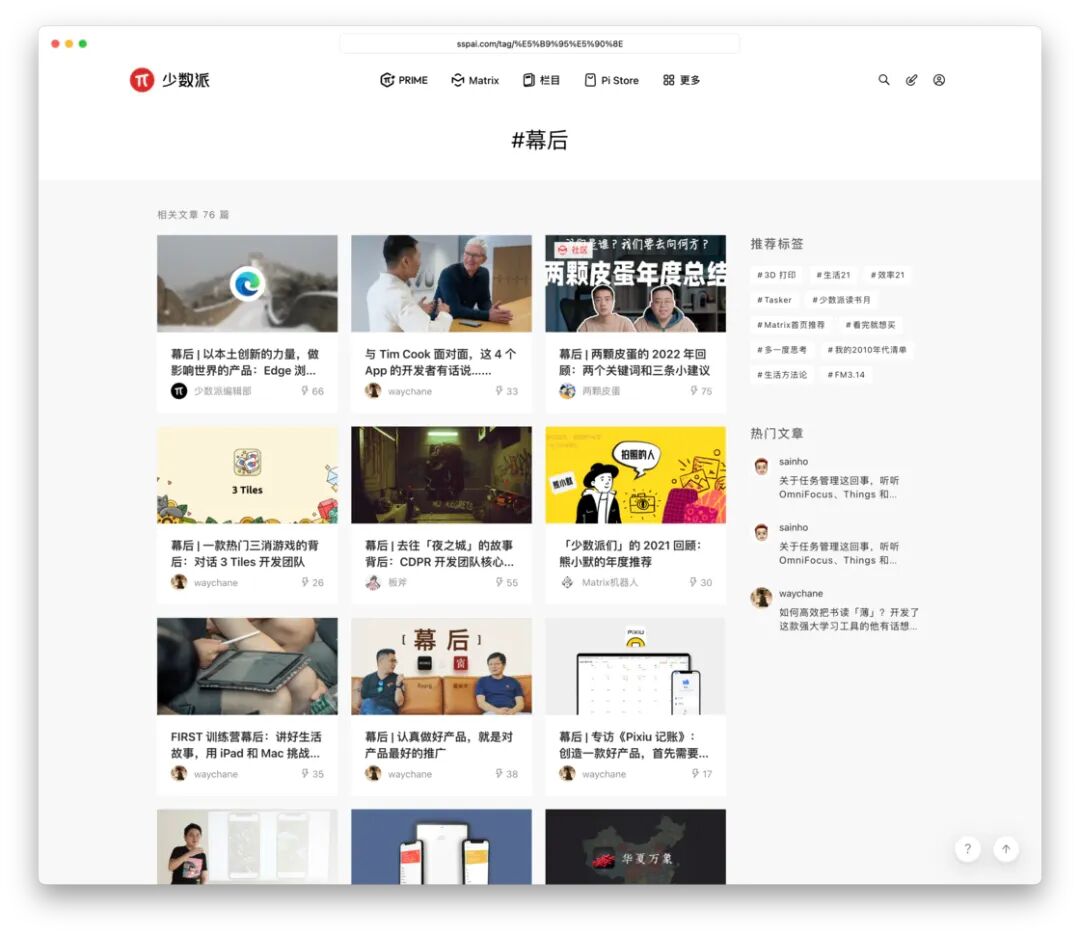Select the #少数派读书月 tag
The height and width of the screenshot is (935, 1080).
841,300
